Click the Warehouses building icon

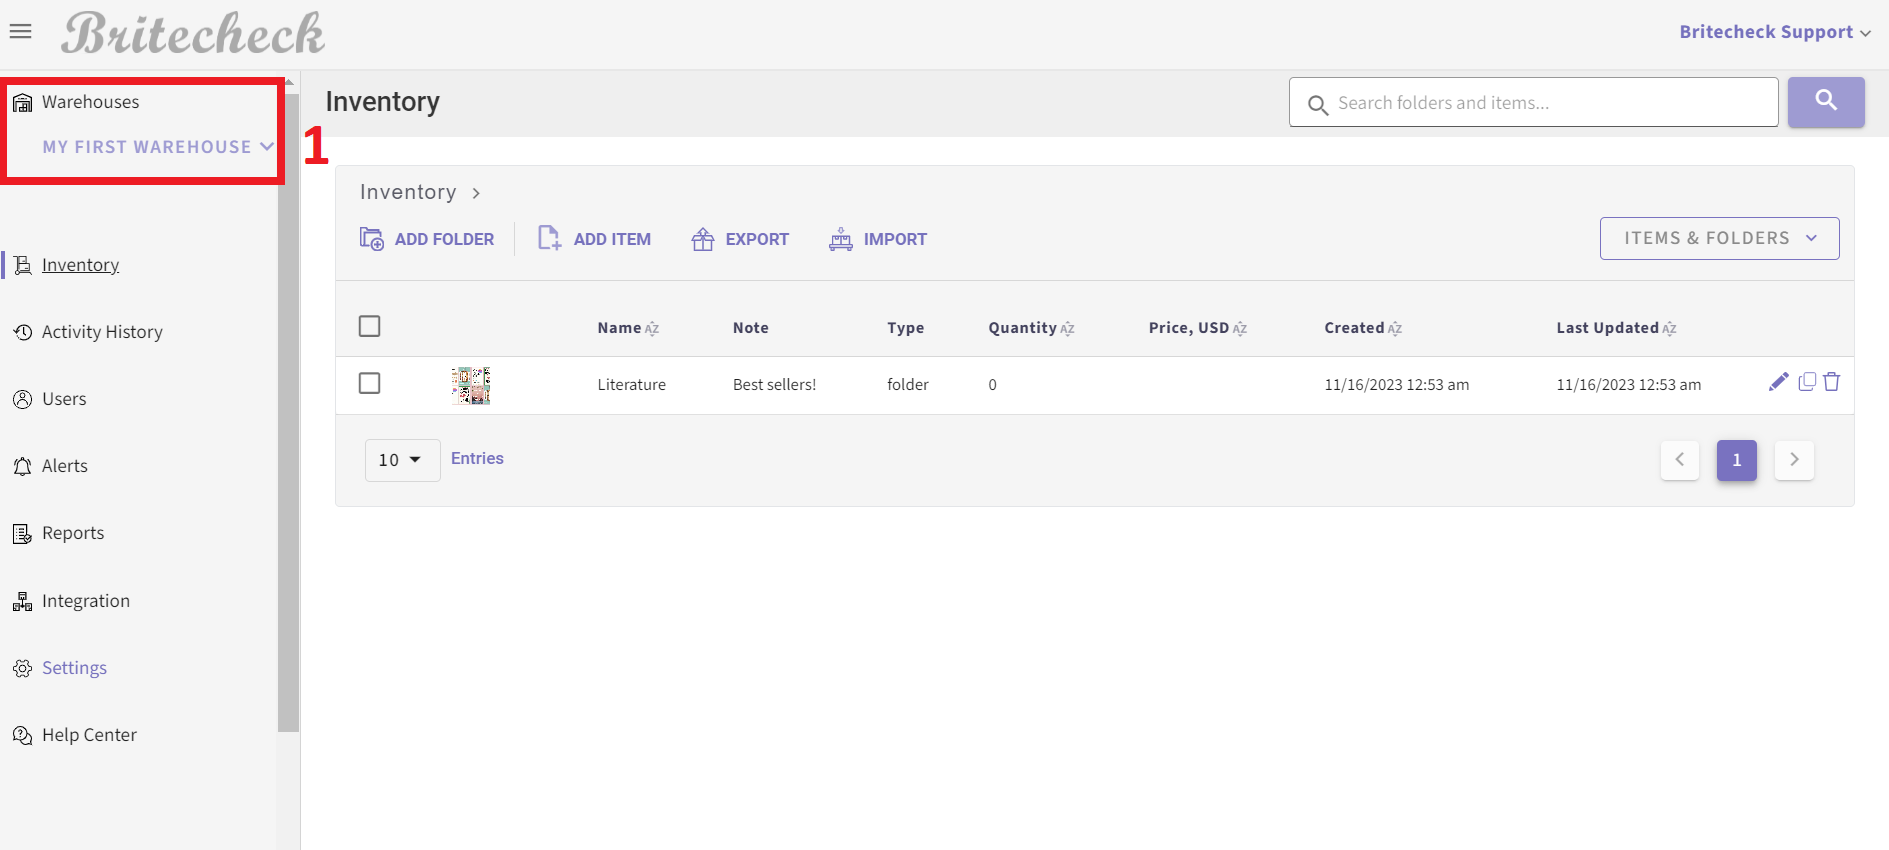(22, 102)
